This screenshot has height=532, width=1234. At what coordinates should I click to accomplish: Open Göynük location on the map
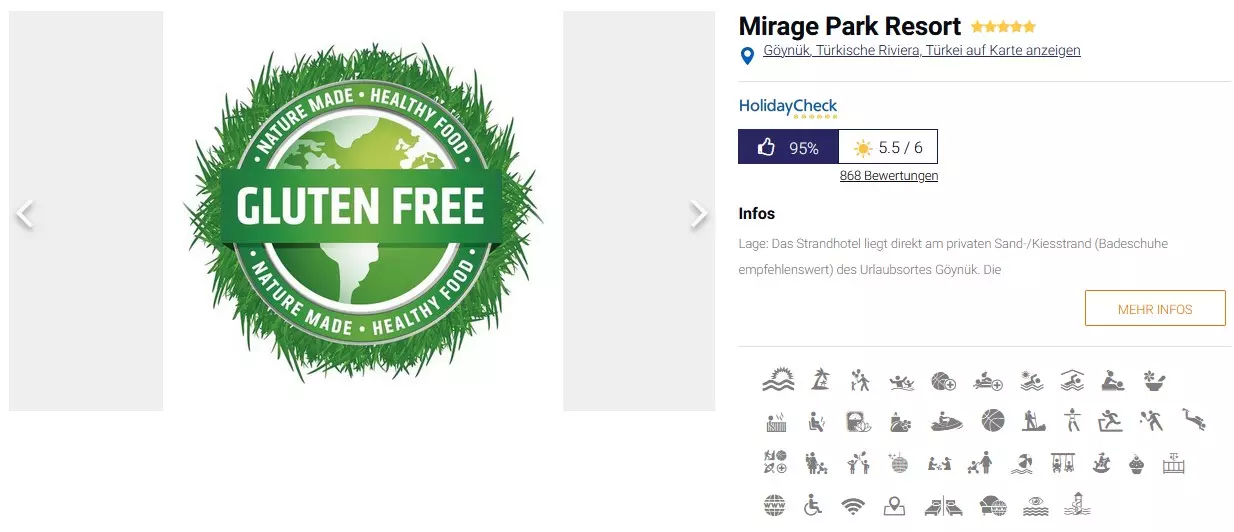pos(922,50)
